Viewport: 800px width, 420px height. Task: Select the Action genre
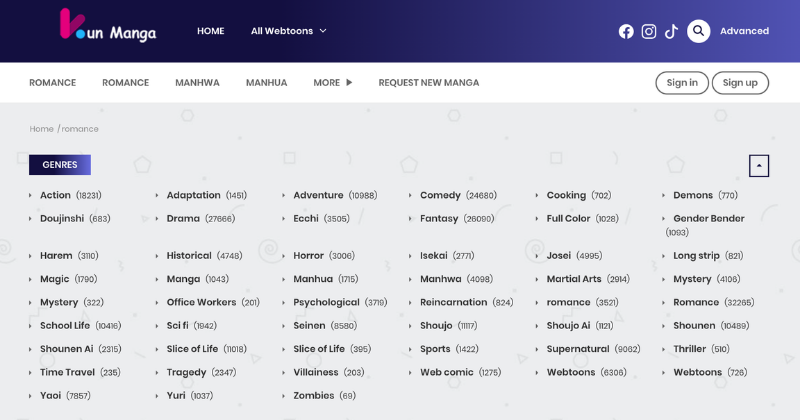(x=55, y=195)
